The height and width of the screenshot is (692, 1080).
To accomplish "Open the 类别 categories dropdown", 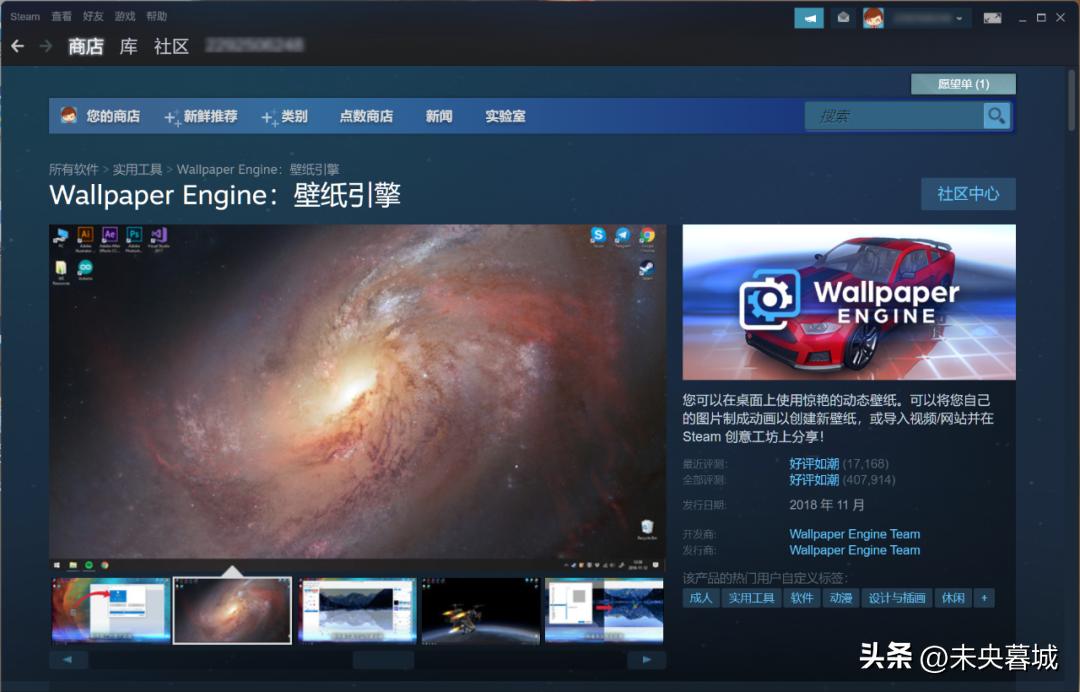I will pyautogui.click(x=285, y=116).
